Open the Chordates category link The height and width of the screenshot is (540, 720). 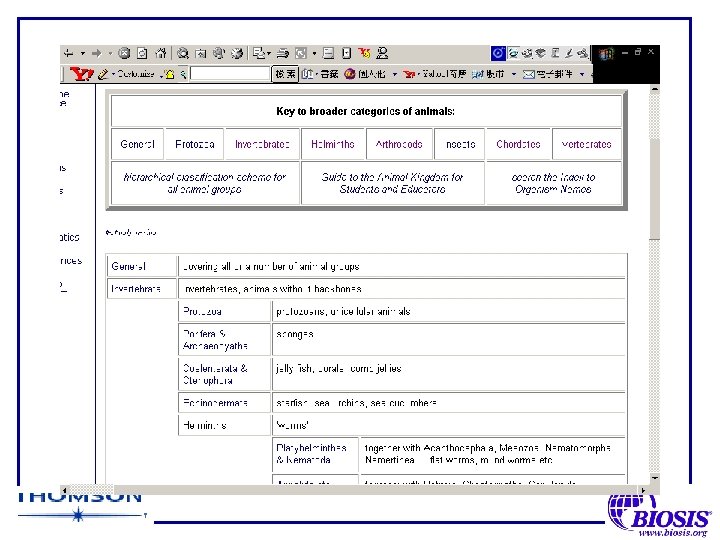pyautogui.click(x=518, y=144)
